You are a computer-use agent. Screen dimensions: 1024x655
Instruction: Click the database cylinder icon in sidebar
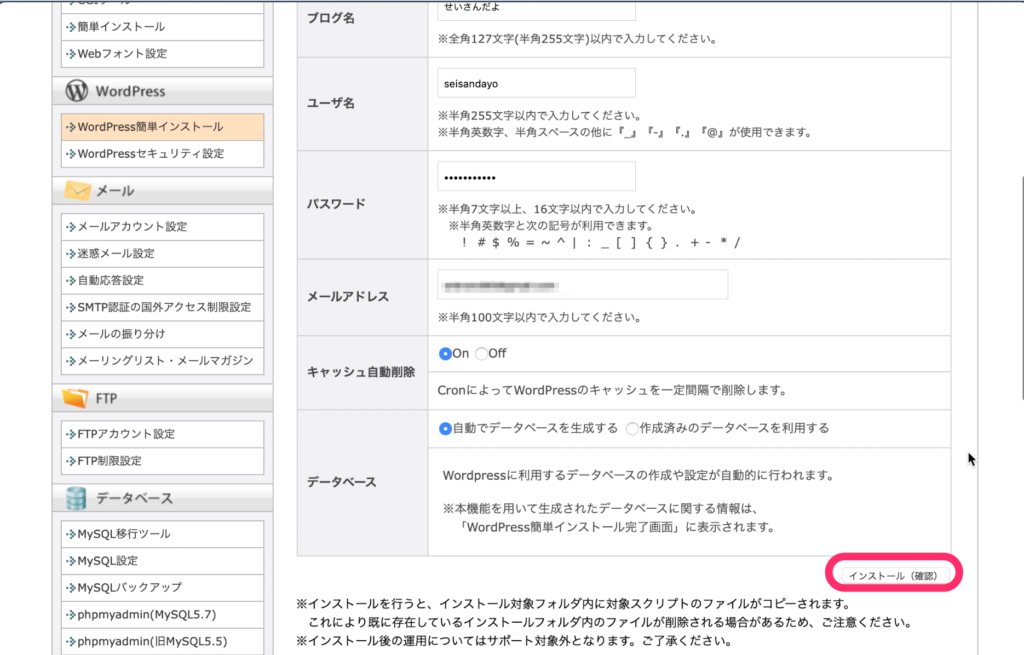tap(76, 498)
